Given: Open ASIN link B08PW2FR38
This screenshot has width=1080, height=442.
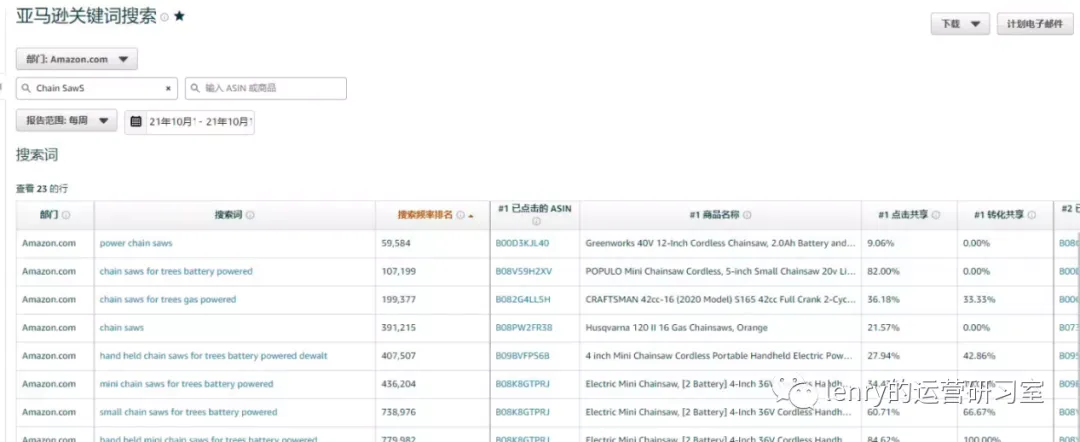Looking at the screenshot, I should pyautogui.click(x=524, y=328).
